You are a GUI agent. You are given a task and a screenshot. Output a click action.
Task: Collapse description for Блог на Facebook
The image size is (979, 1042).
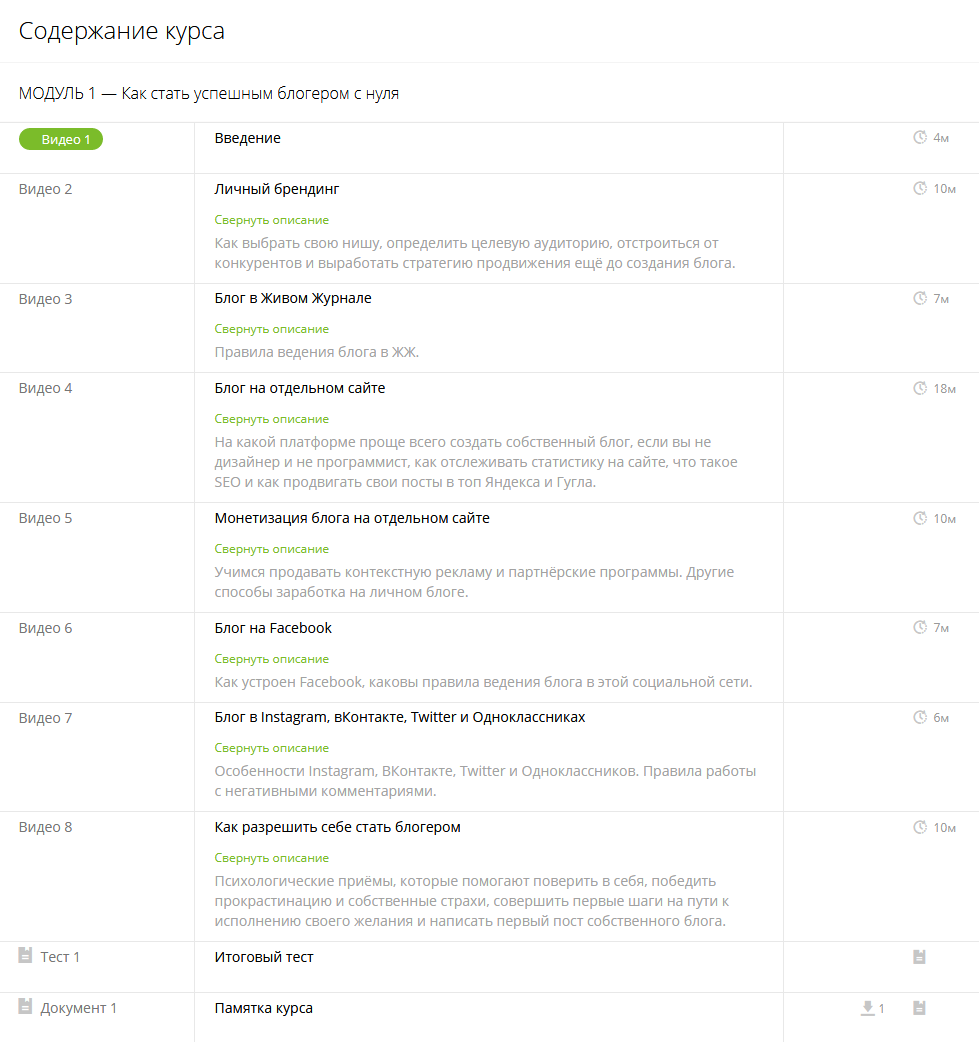271,659
